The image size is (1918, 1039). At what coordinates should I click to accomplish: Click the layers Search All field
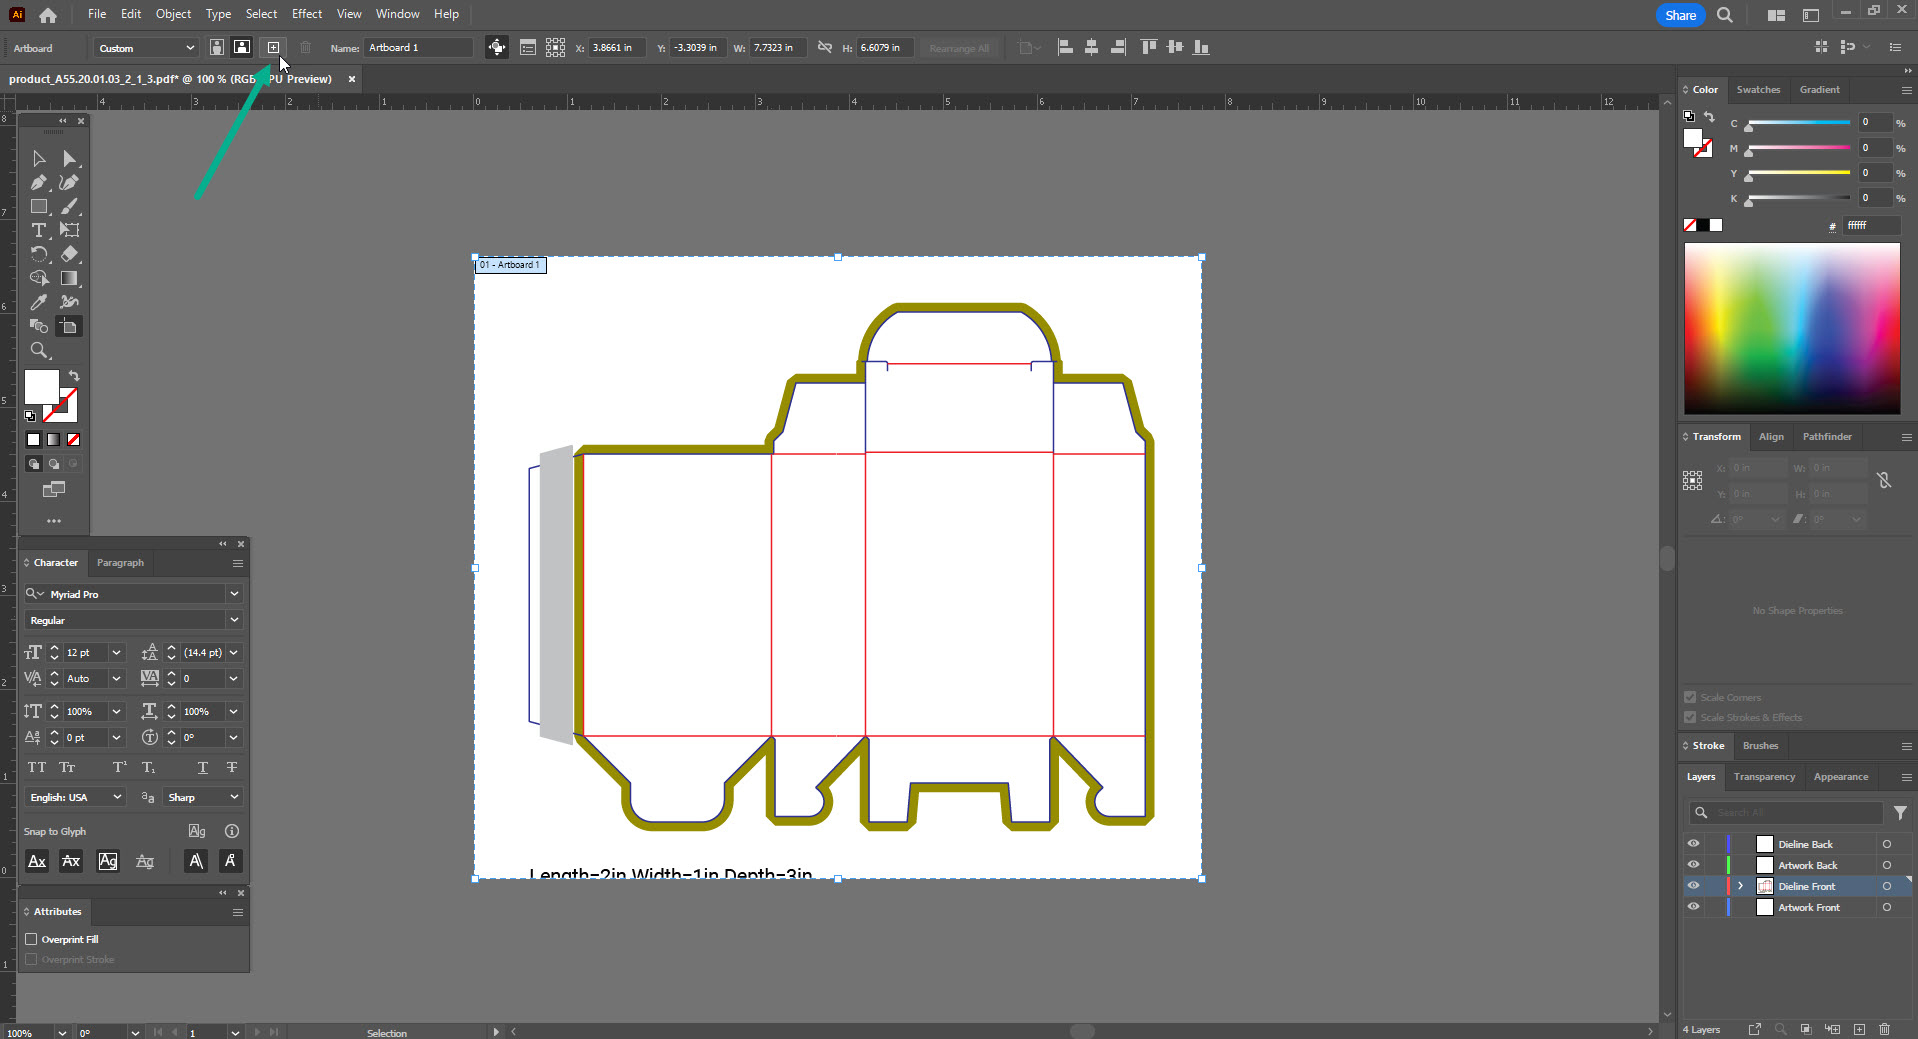coord(1786,813)
